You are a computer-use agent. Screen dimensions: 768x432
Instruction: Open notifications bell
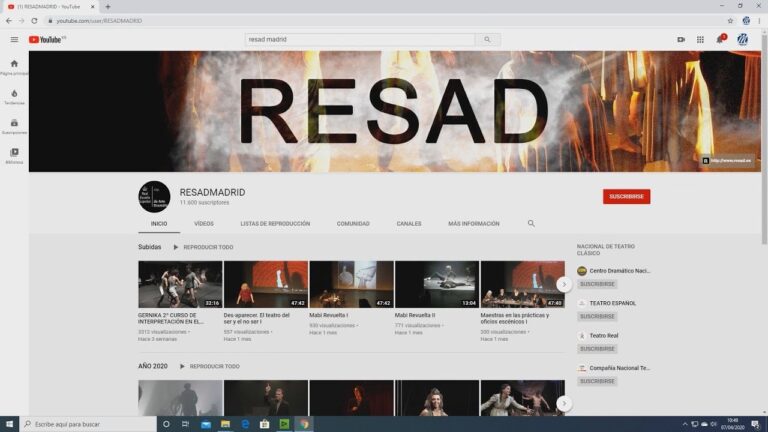point(720,40)
